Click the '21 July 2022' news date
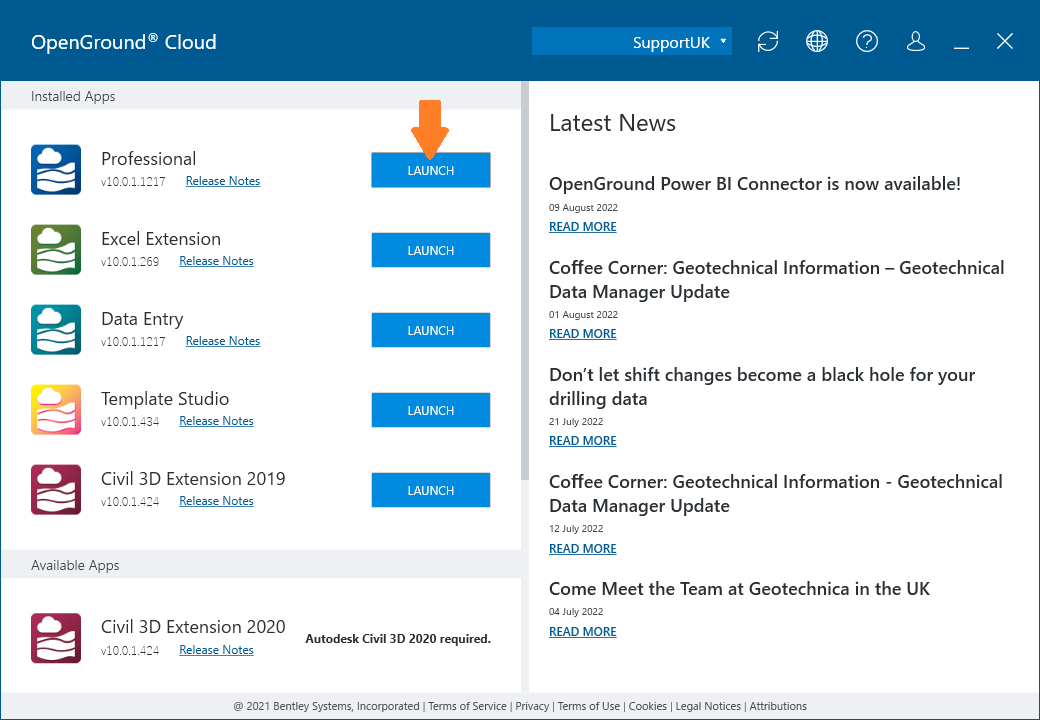Image resolution: width=1040 pixels, height=720 pixels. 576,422
